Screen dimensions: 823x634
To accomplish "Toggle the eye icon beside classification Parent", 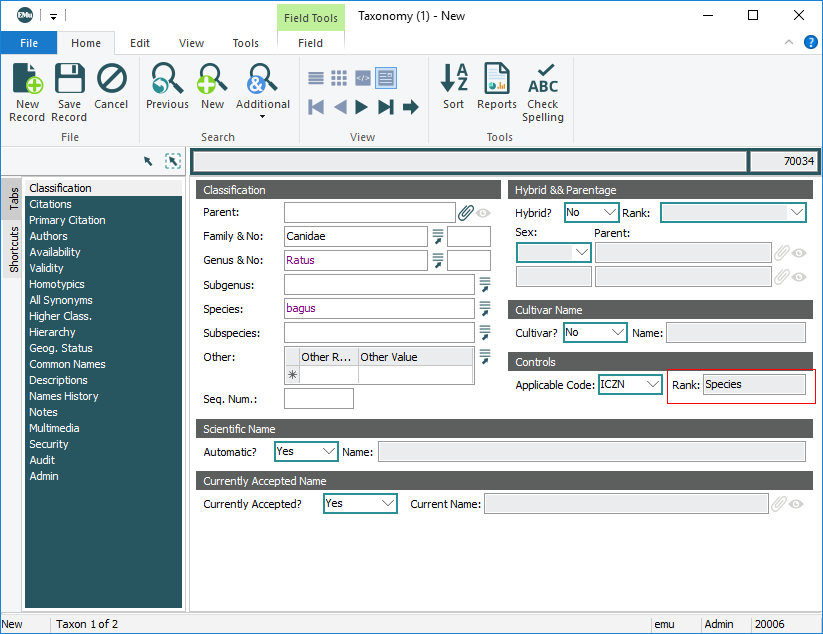I will pos(483,212).
